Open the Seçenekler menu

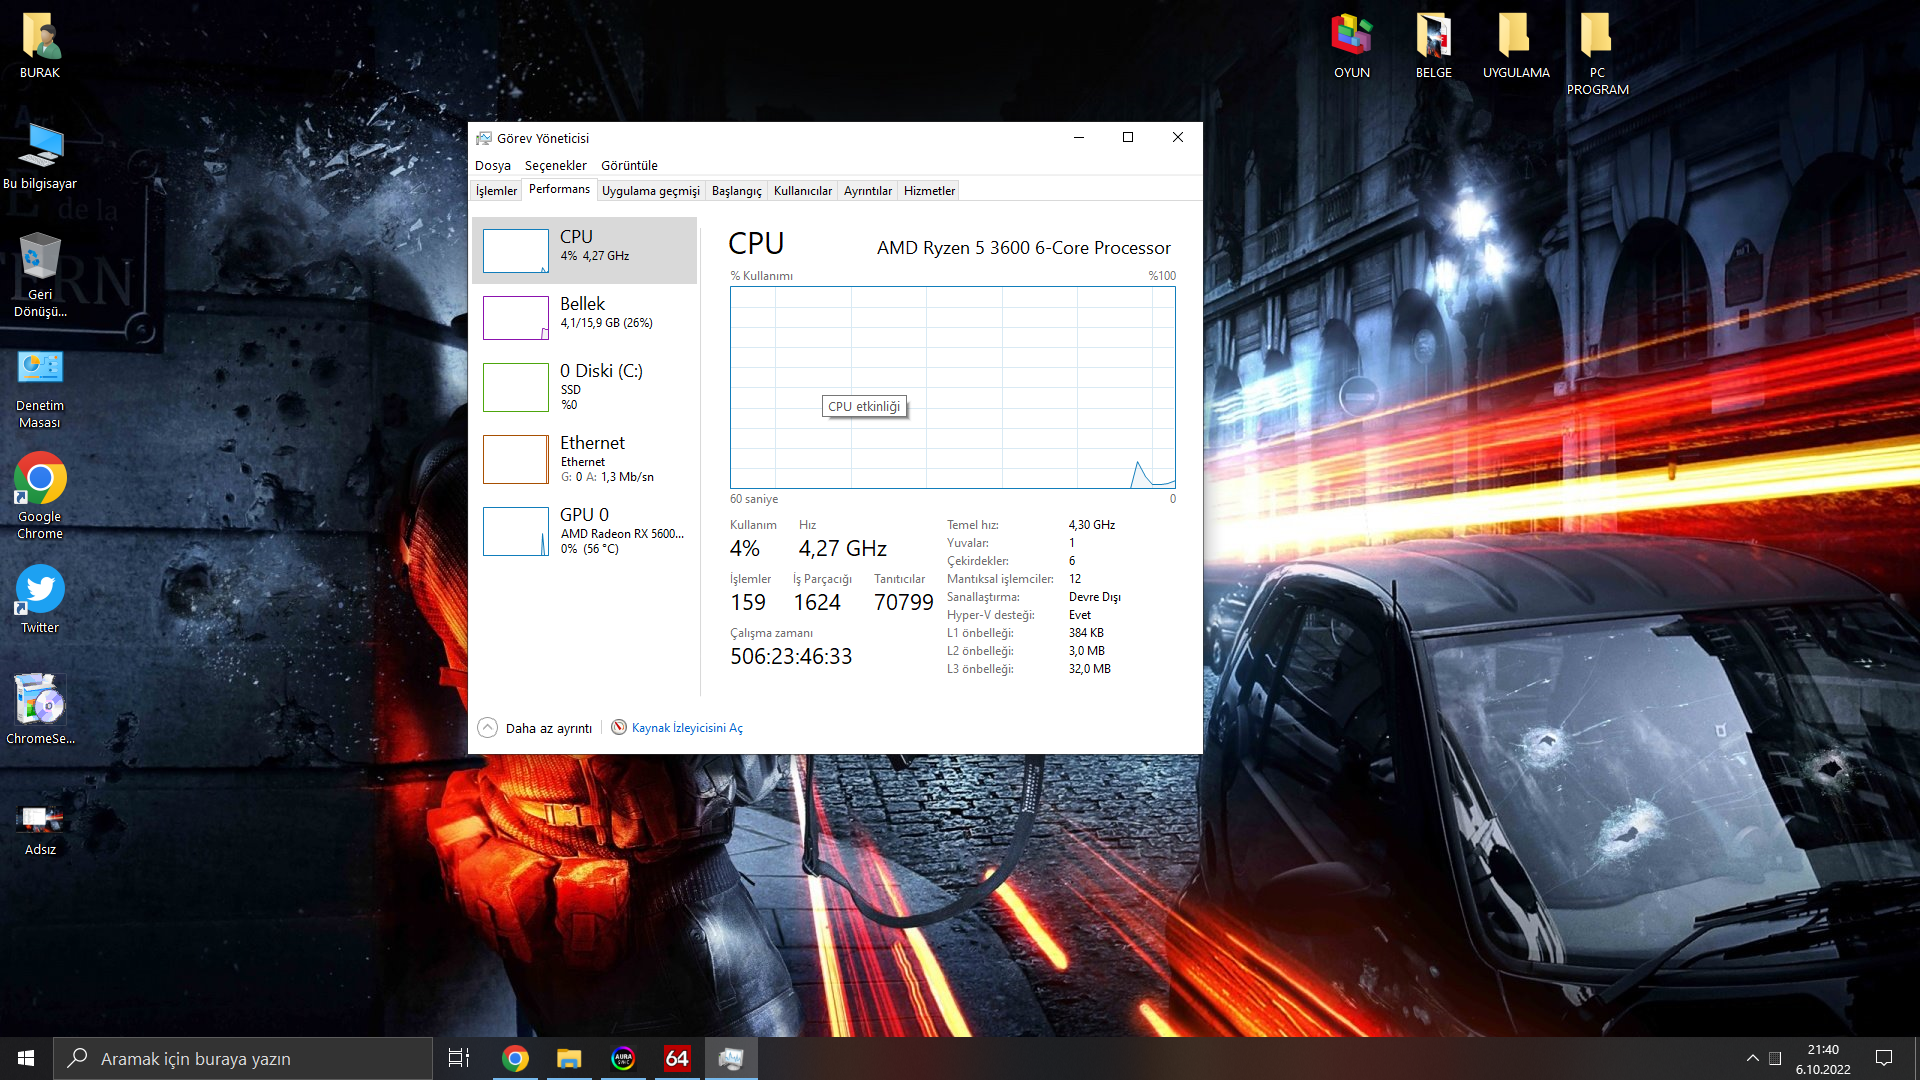coord(555,166)
